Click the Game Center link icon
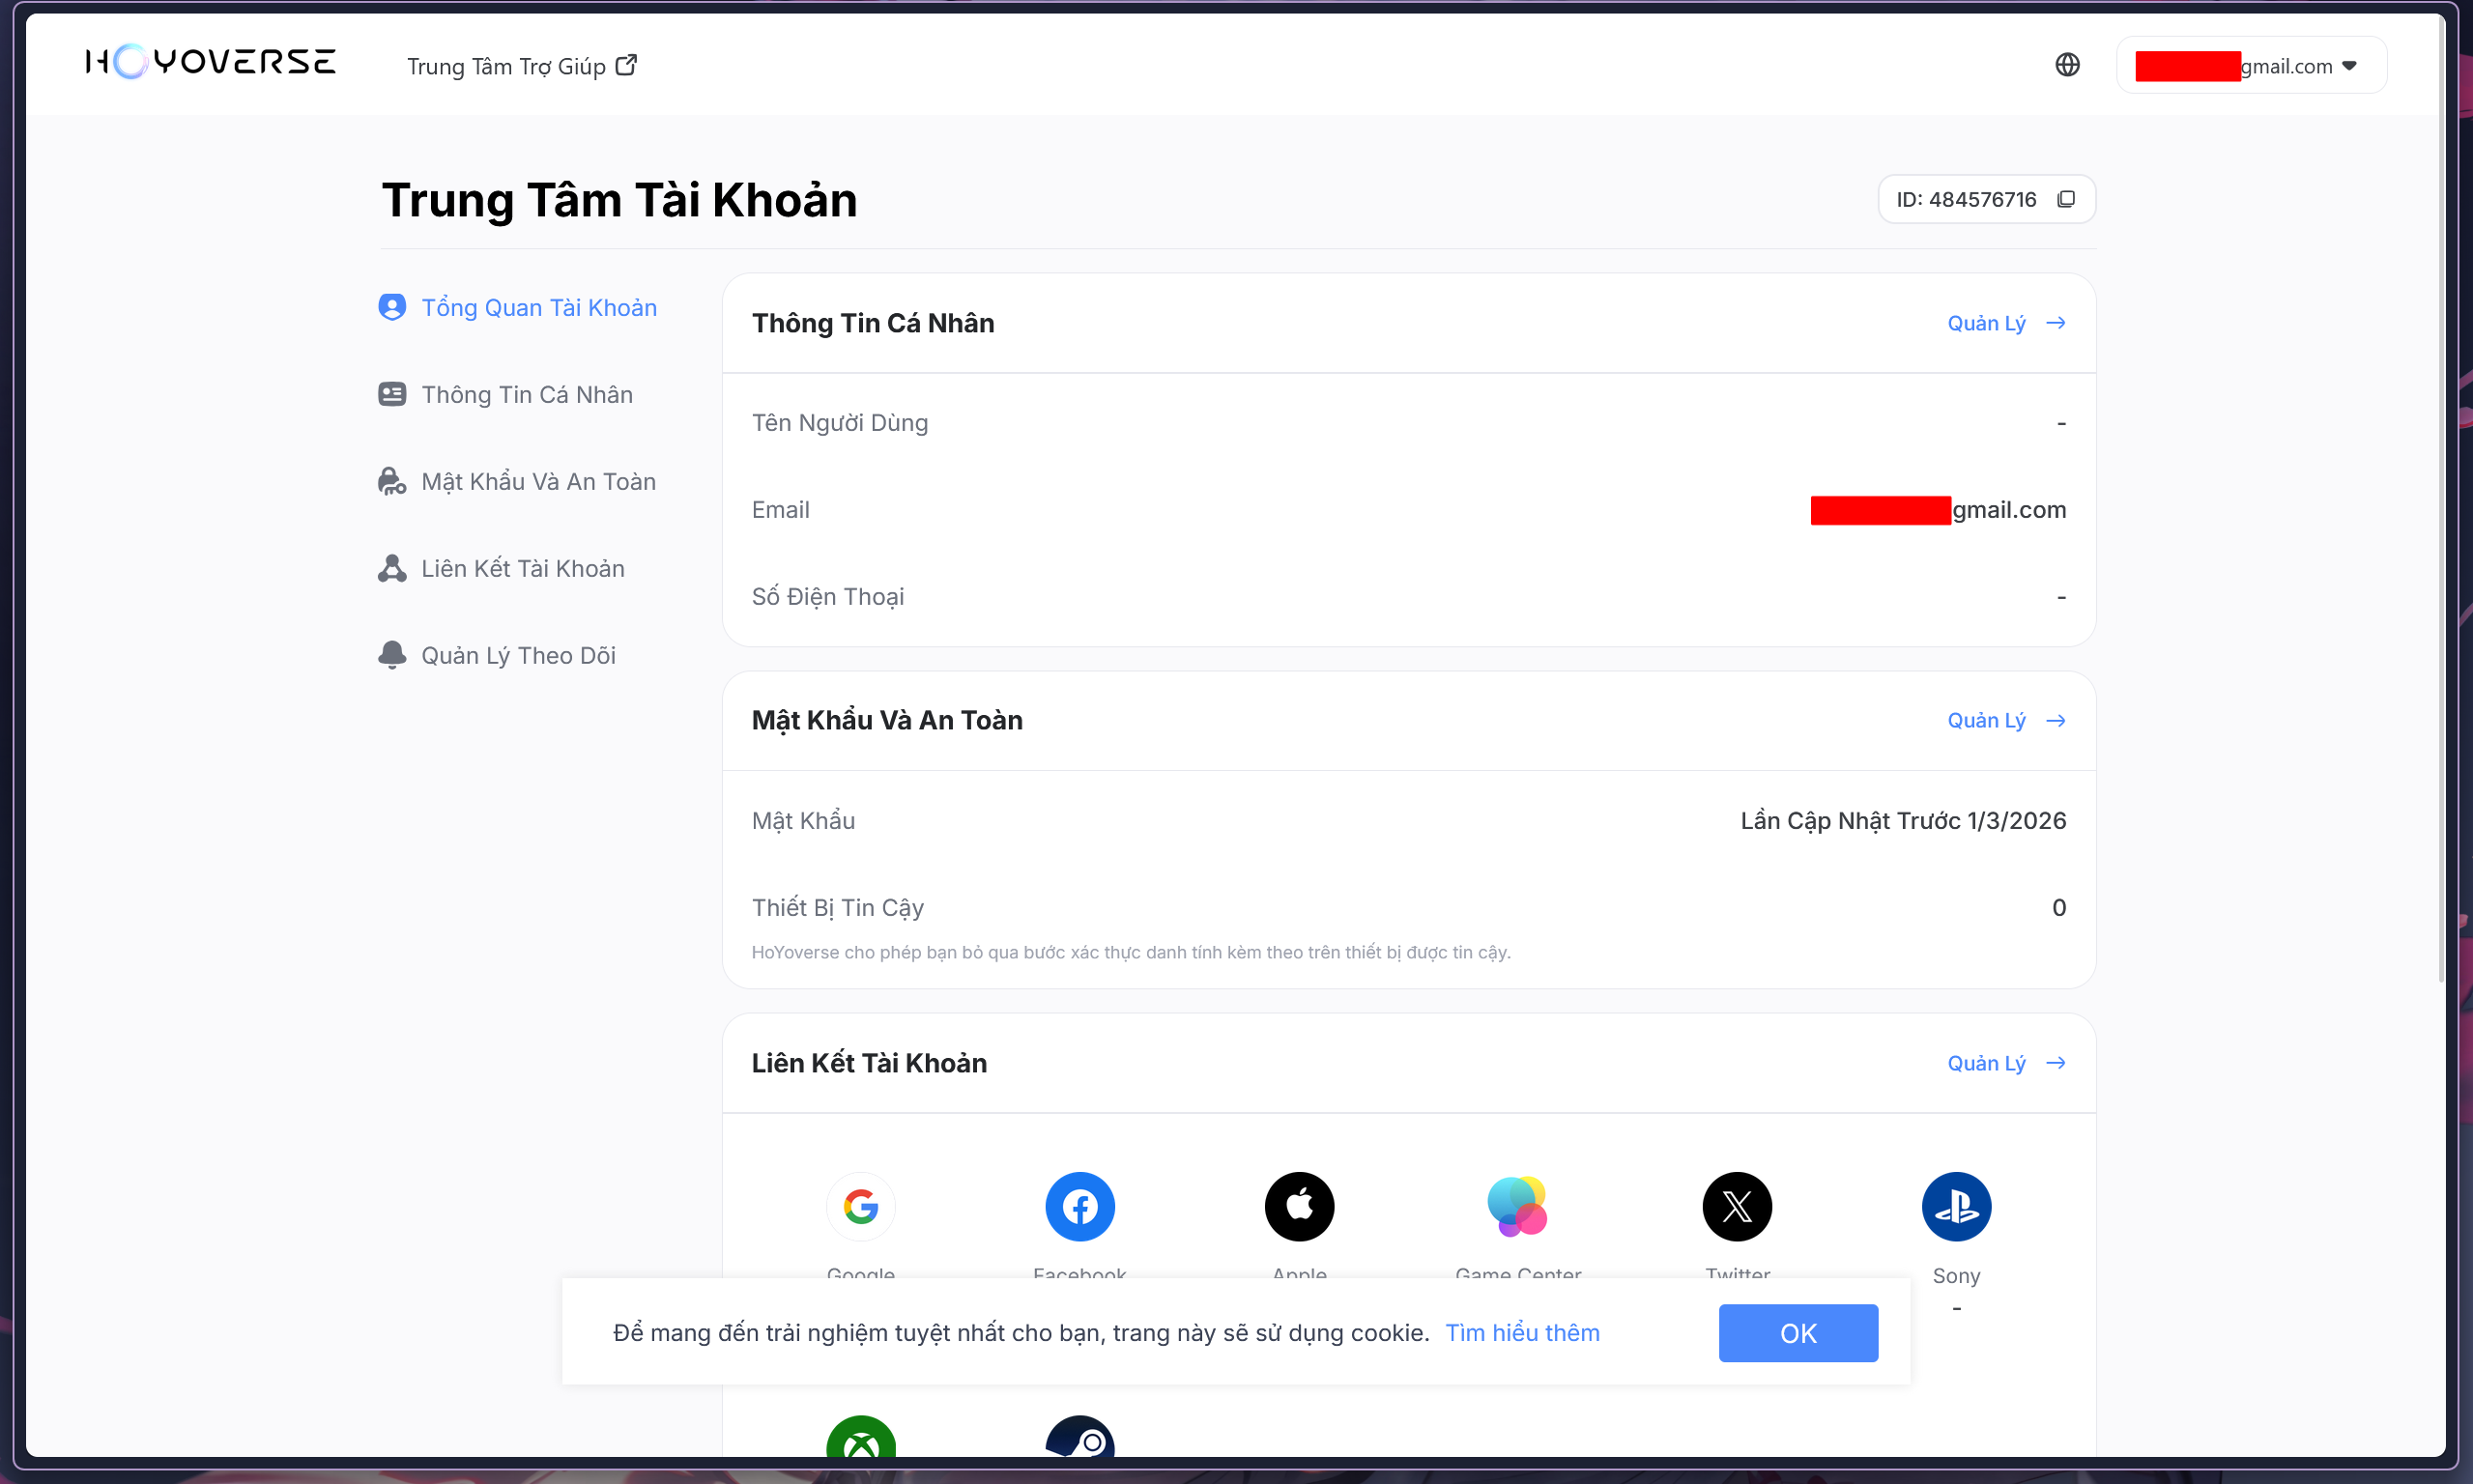The height and width of the screenshot is (1484, 2473). tap(1517, 1206)
